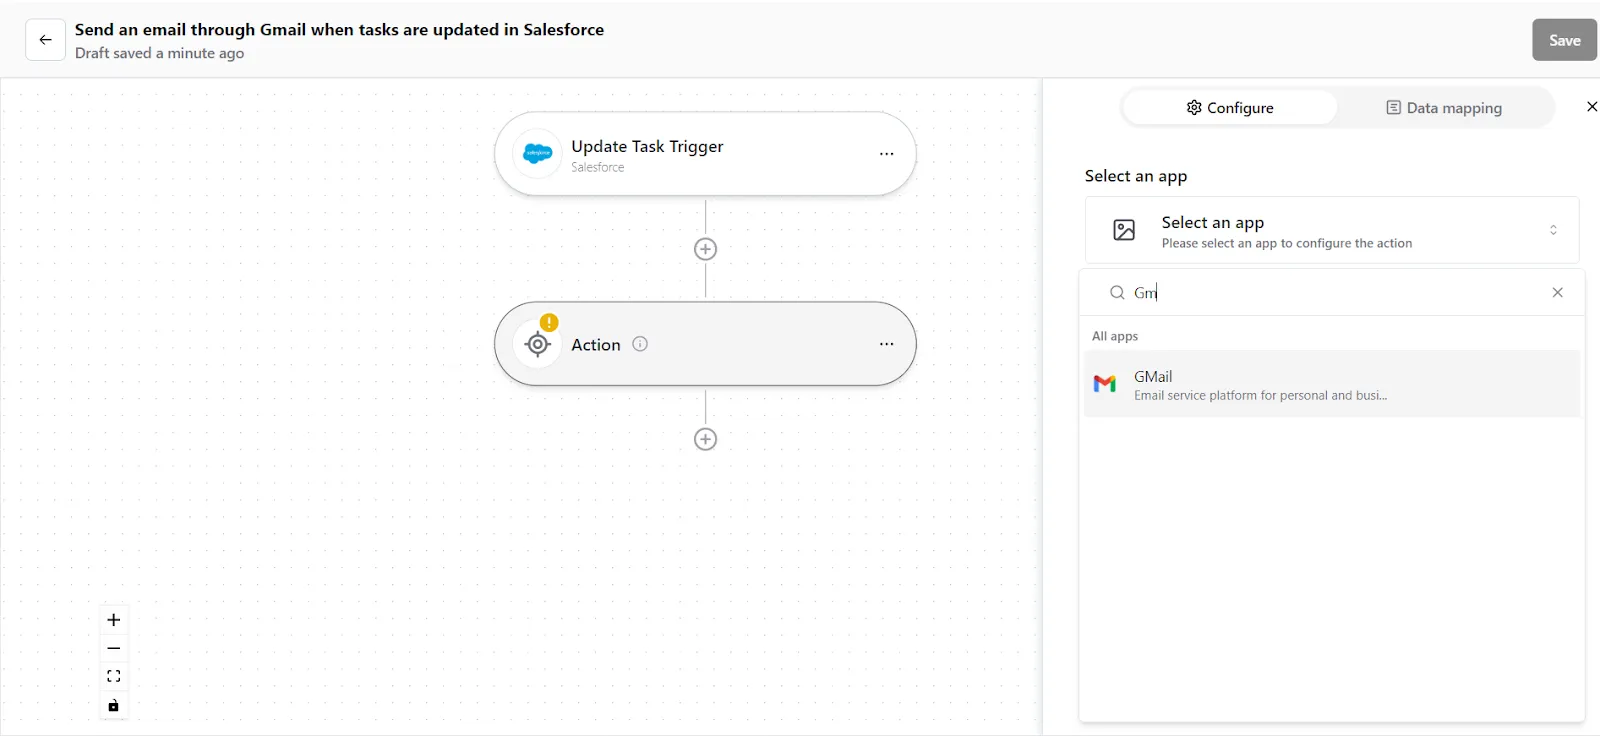Clear the app search text
Viewport: 1600px width, 736px height.
1557,292
